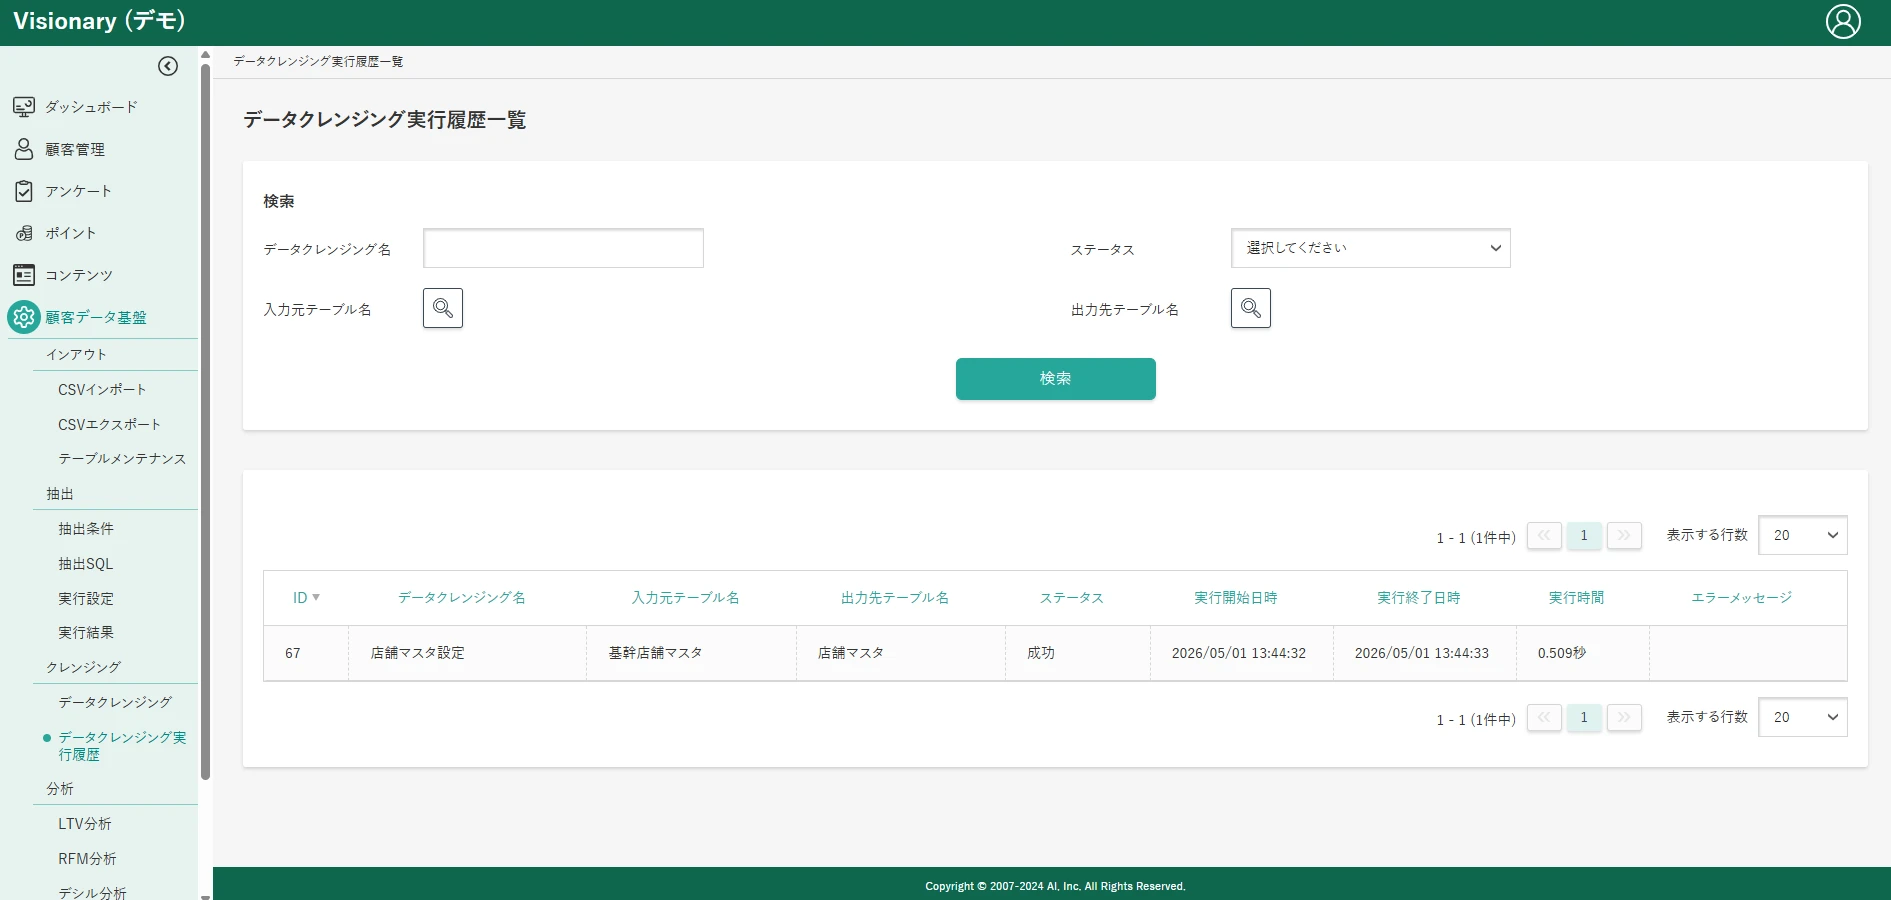The width and height of the screenshot is (1891, 900).
Task: Sort by エラーメッセージ column header
Action: [x=1741, y=597]
